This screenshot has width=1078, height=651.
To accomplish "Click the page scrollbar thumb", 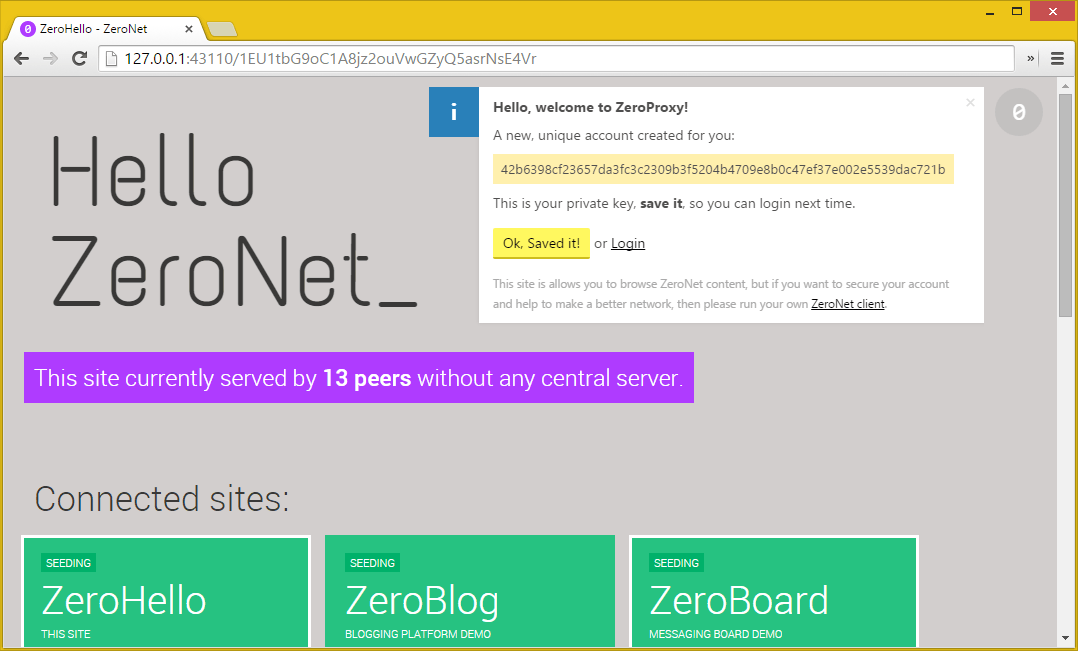I will click(1066, 205).
